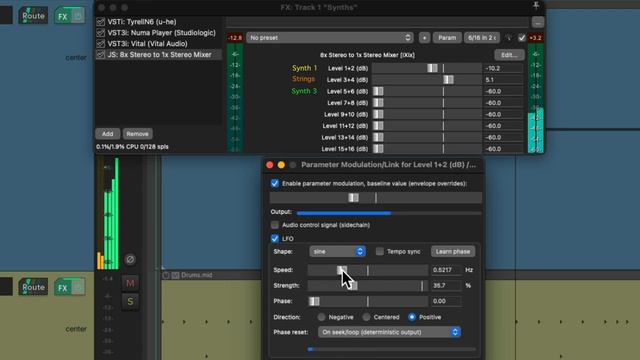
Task: Click the lock icon on Drums.mid item
Action: coord(166,275)
